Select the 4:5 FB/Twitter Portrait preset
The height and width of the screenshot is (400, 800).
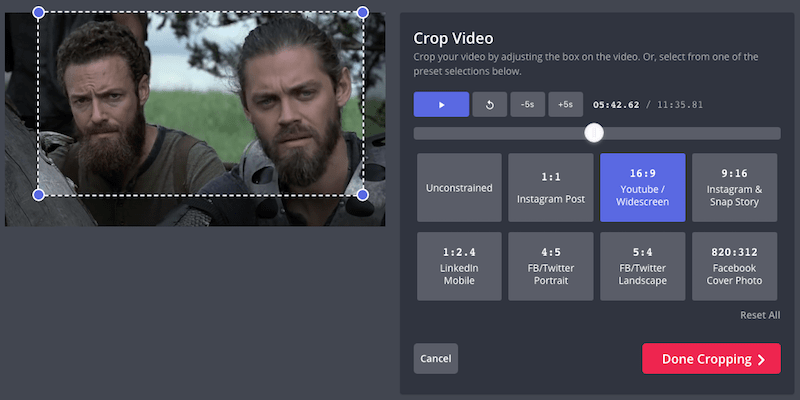coord(551,266)
